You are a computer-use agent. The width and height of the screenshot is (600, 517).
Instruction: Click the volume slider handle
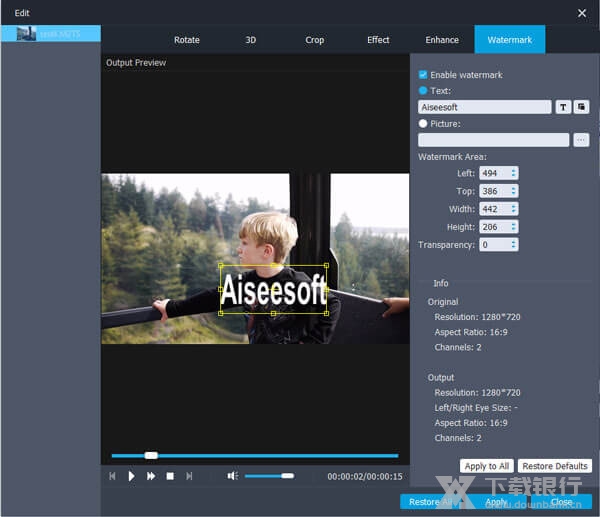(287, 476)
